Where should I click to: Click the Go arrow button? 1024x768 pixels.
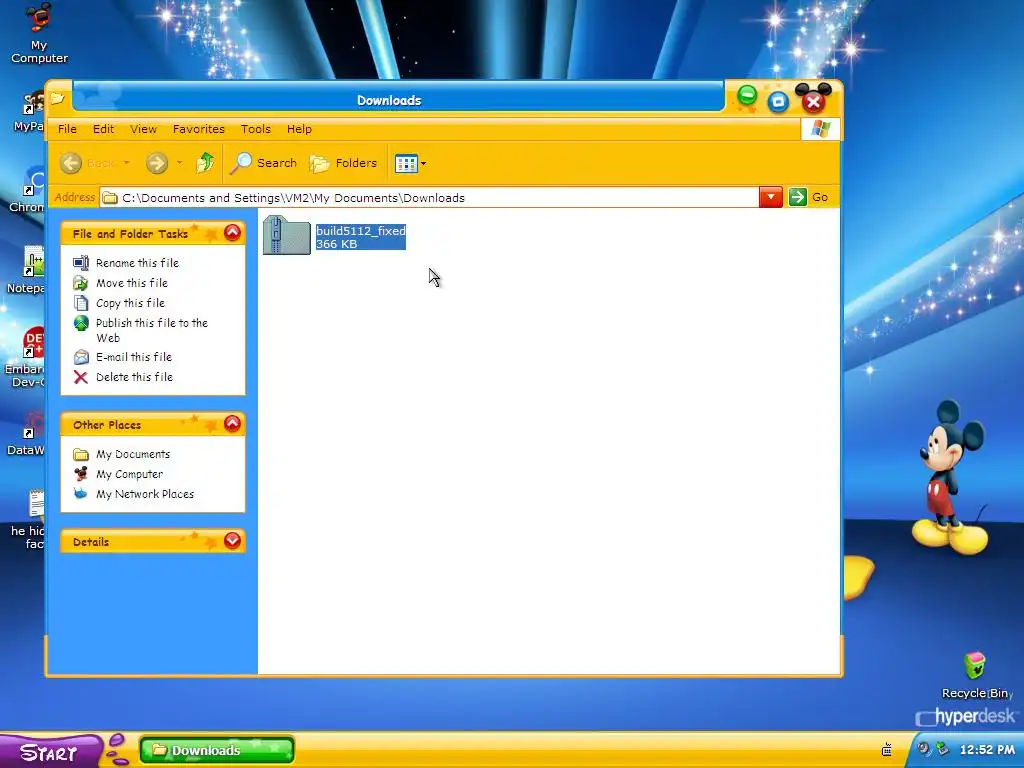coord(797,197)
